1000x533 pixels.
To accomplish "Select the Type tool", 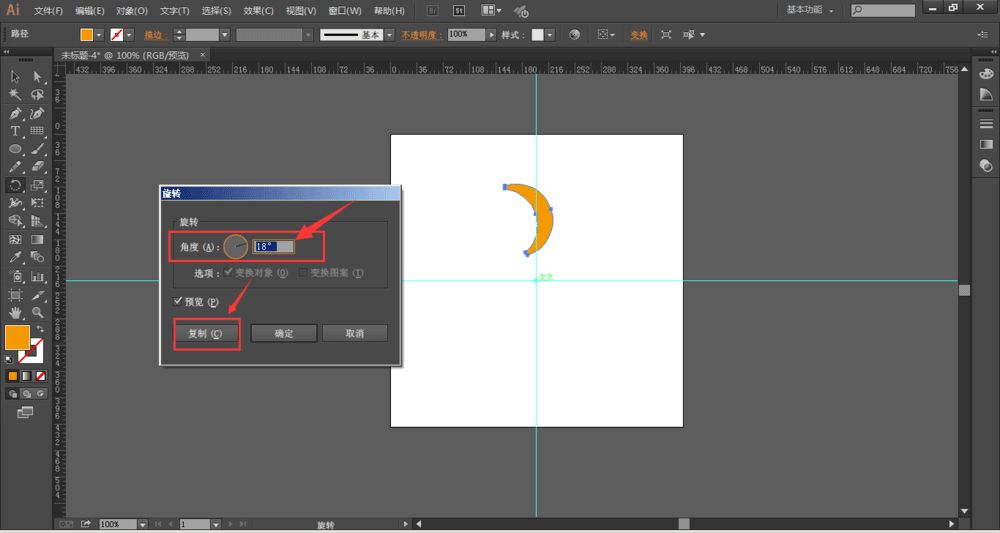I will 16,131.
